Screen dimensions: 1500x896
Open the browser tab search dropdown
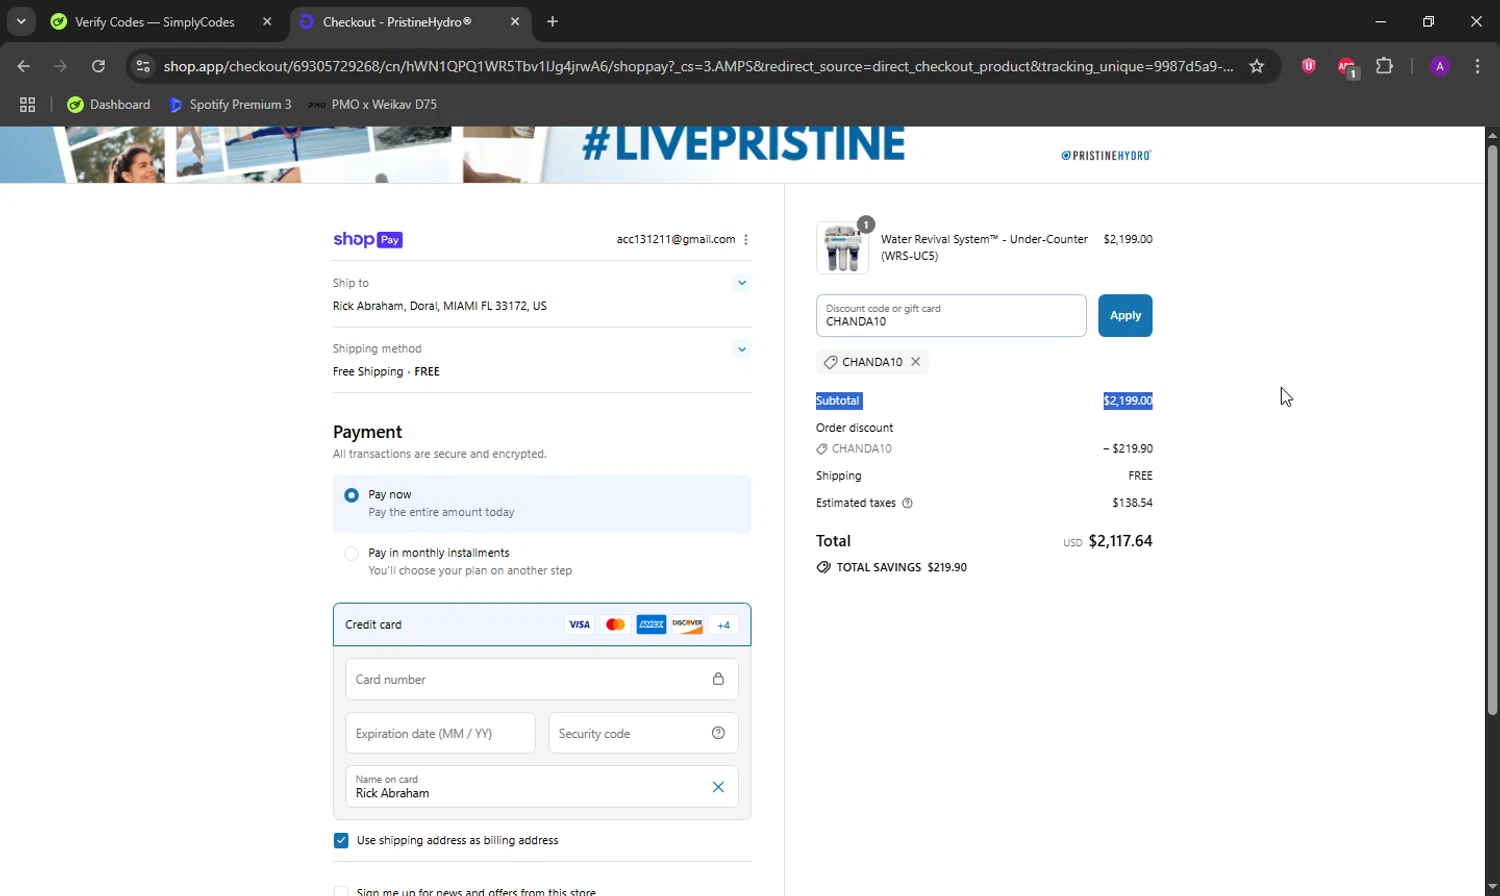(x=21, y=21)
